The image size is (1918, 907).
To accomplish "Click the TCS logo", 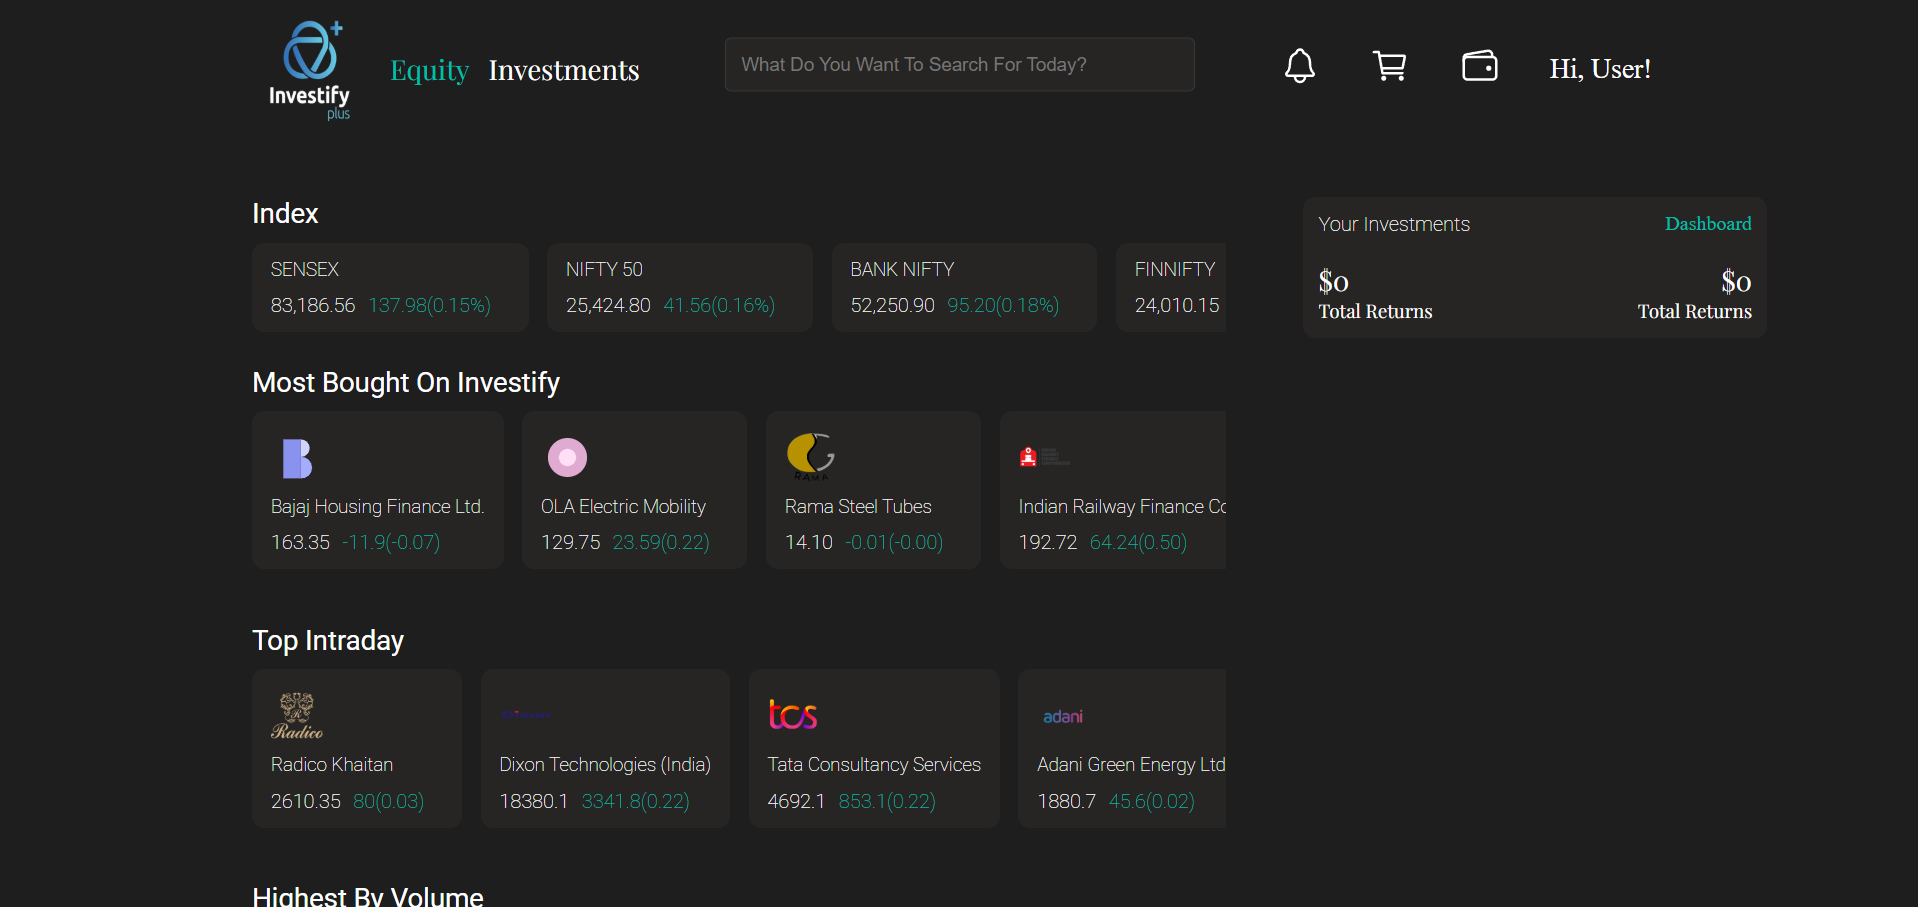I will tap(793, 715).
